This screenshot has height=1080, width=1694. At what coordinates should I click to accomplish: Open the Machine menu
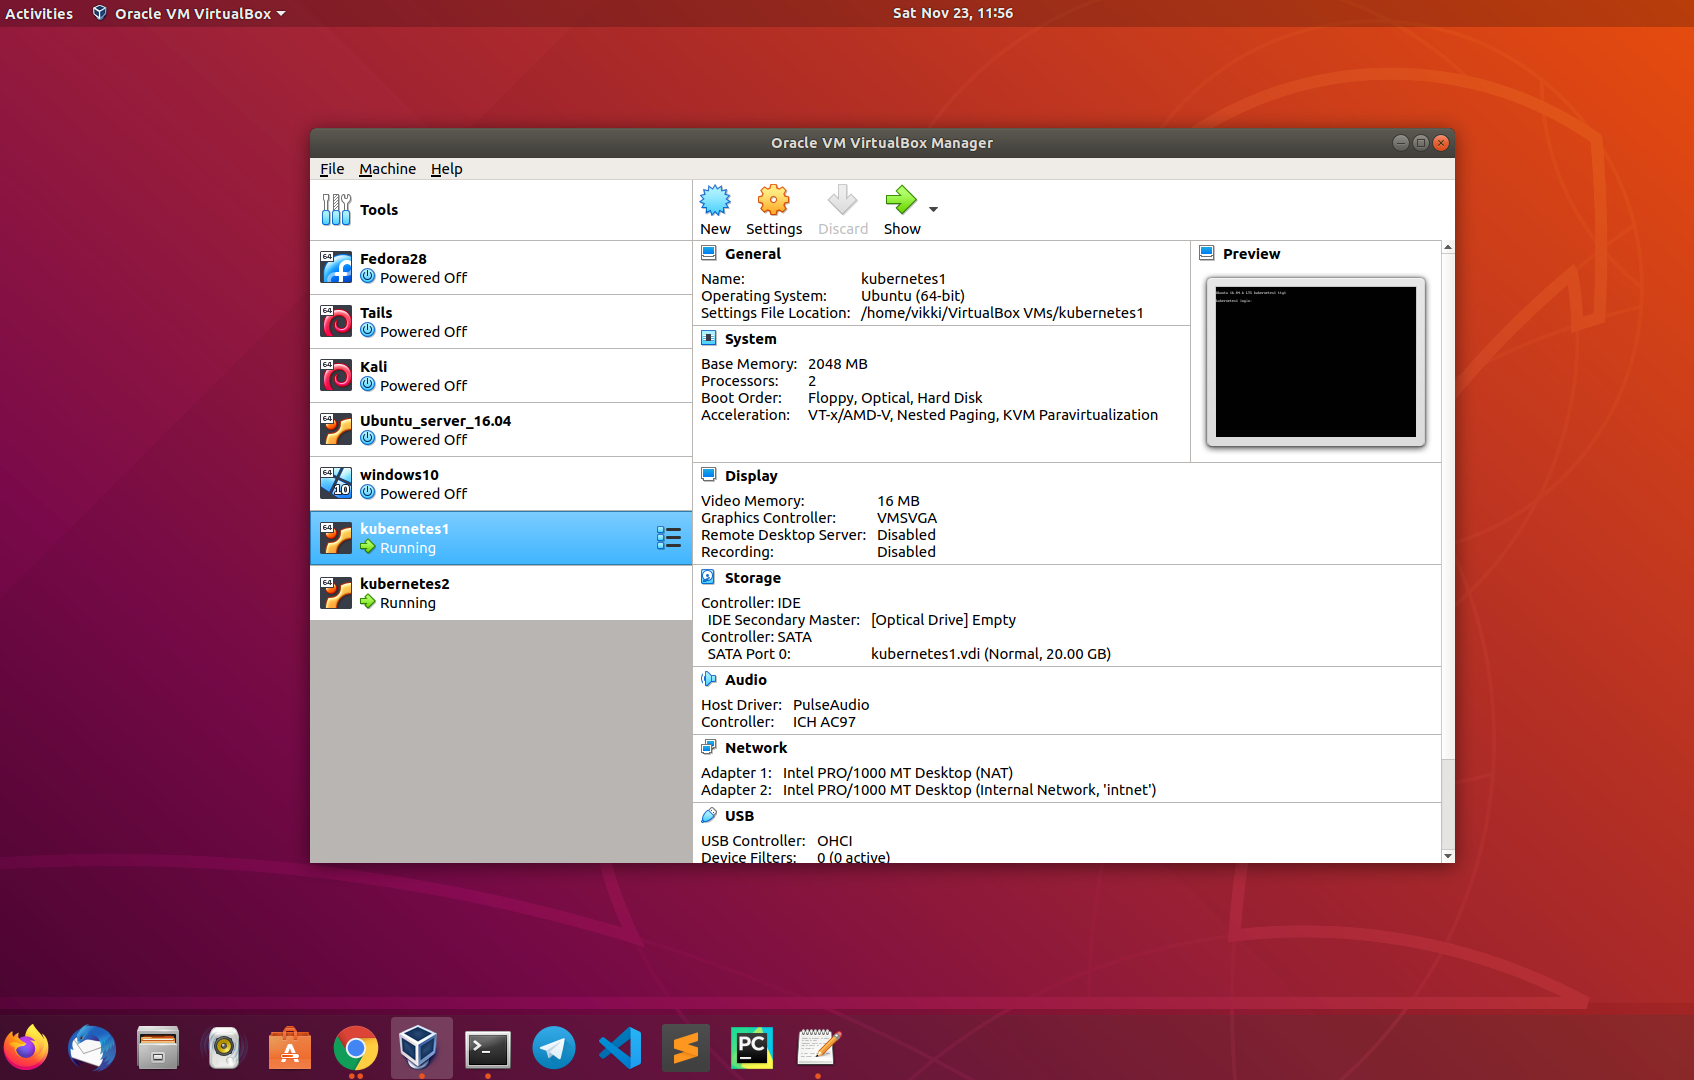[x=387, y=169]
